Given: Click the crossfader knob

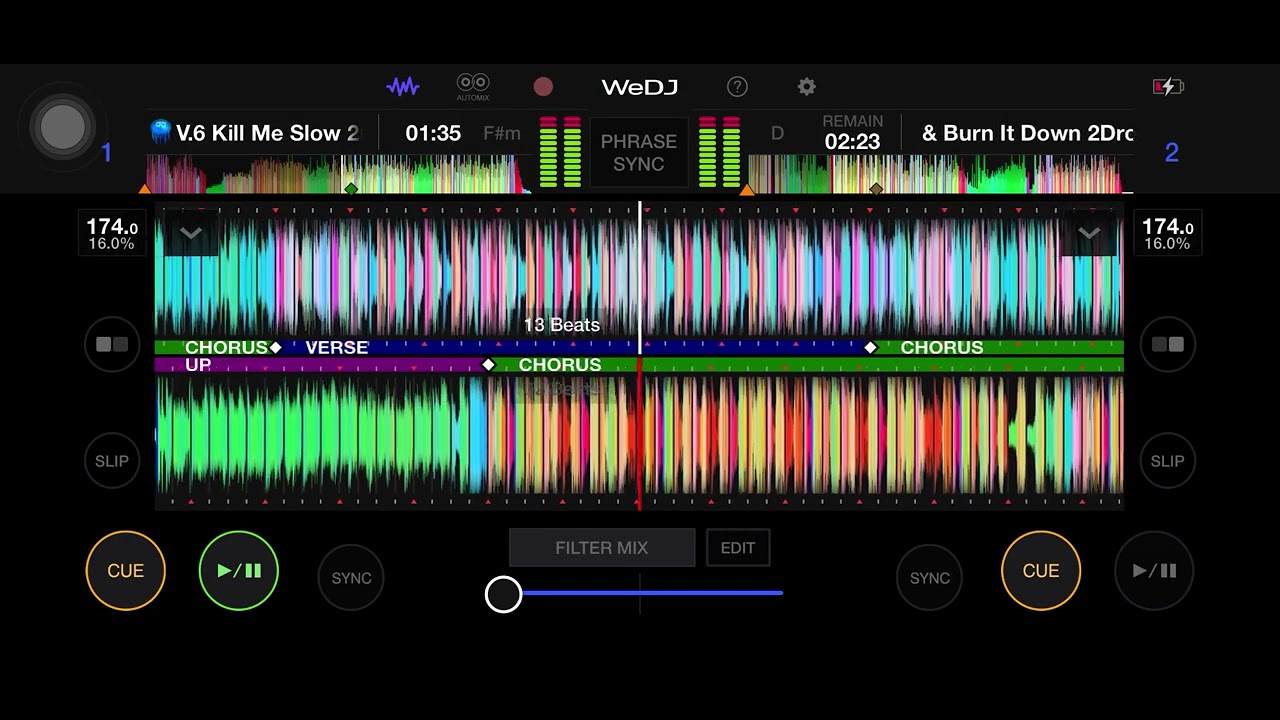Looking at the screenshot, I should pos(504,594).
